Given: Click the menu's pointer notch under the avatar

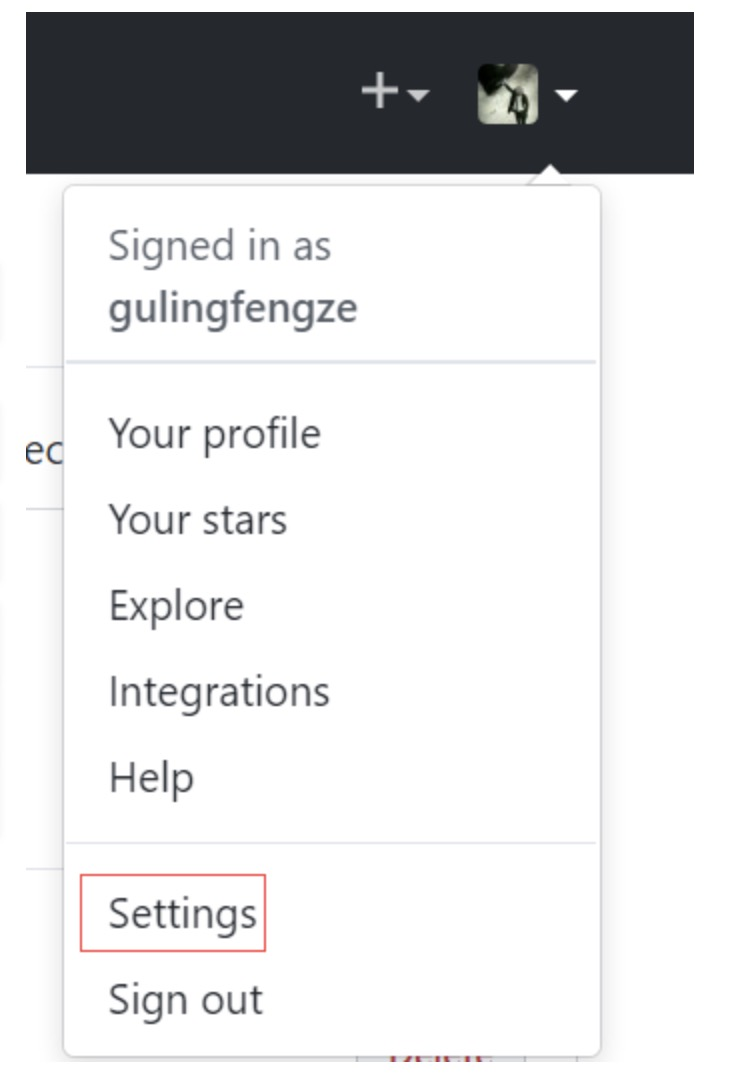Looking at the screenshot, I should pyautogui.click(x=550, y=175).
